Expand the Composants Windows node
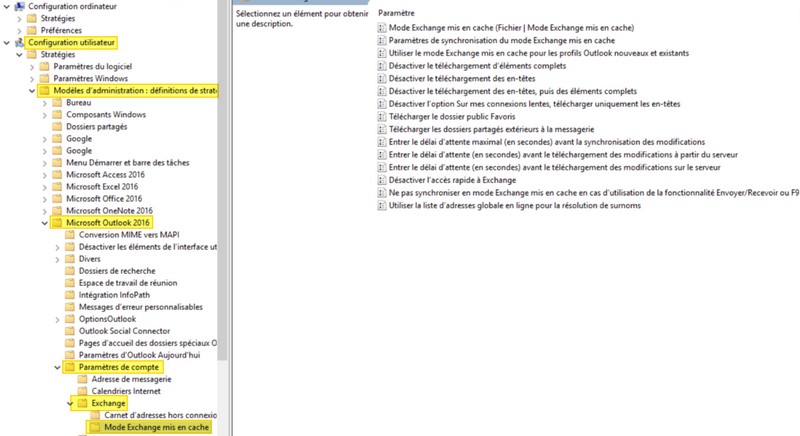The height and width of the screenshot is (436, 800). [x=45, y=115]
